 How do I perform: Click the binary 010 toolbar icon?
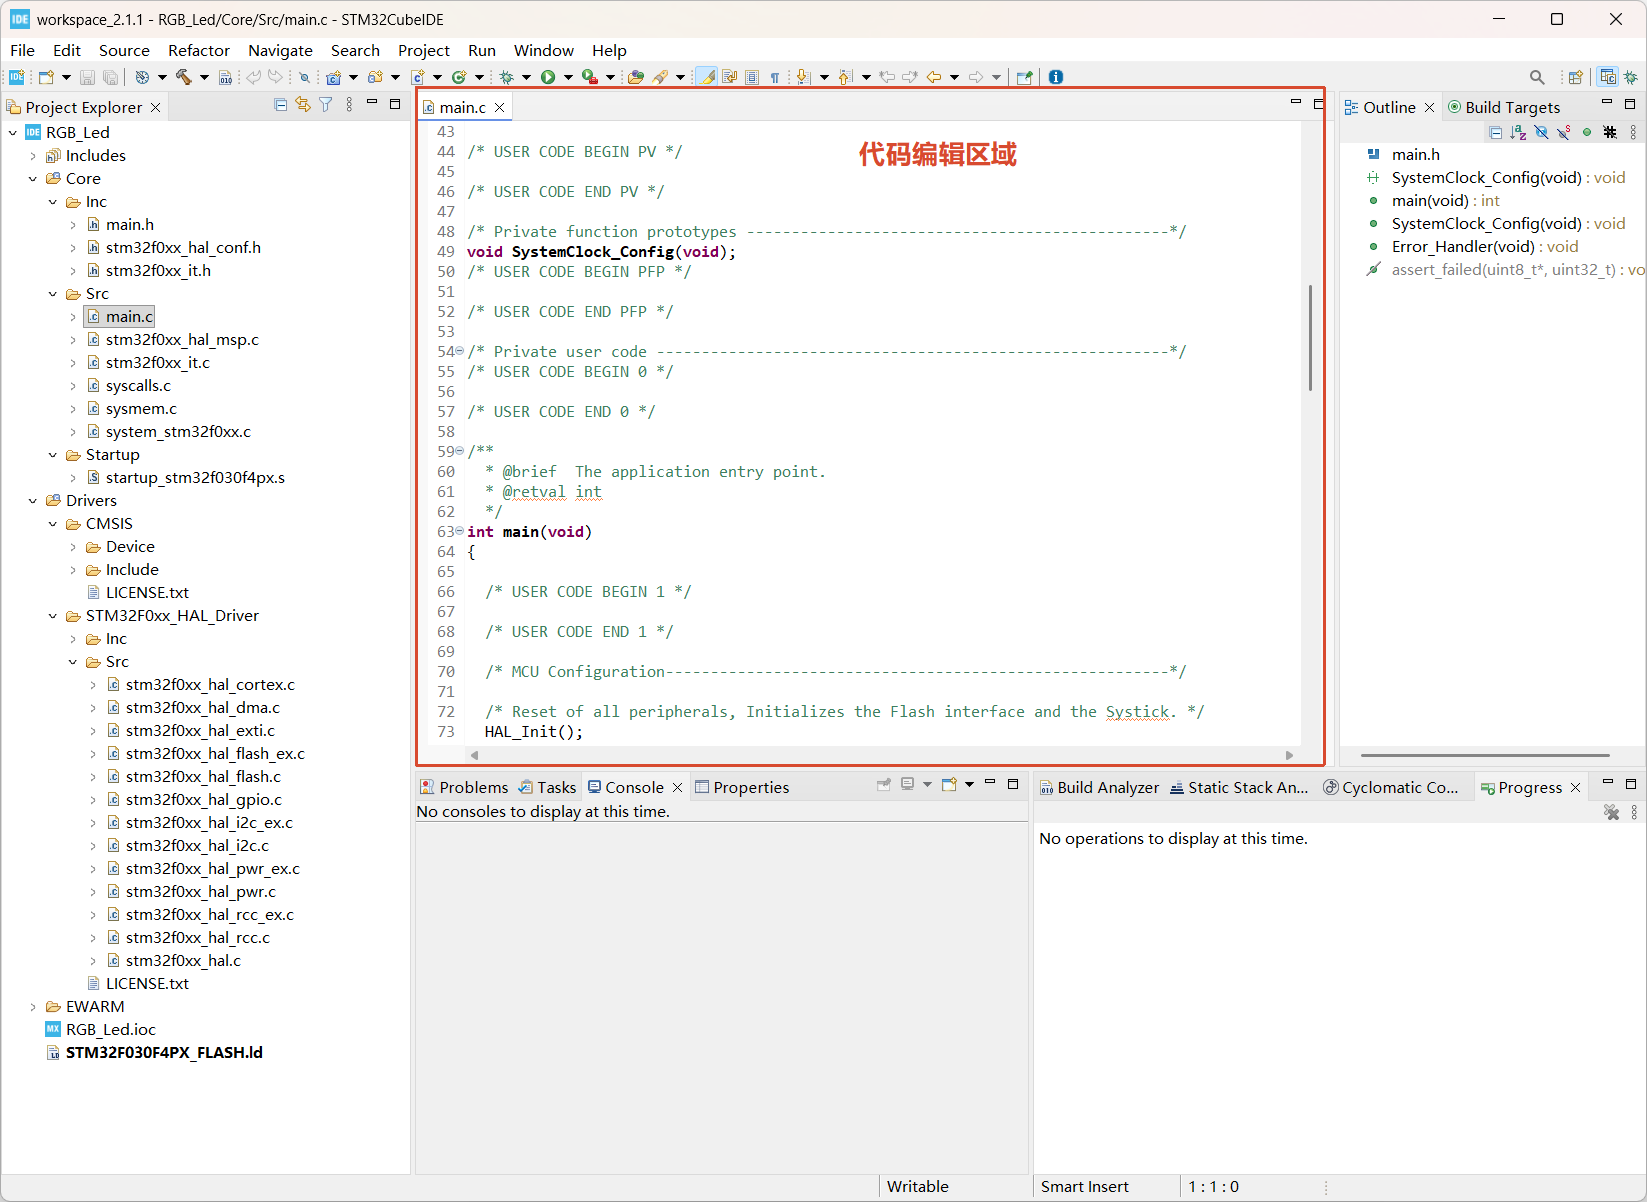click(226, 77)
